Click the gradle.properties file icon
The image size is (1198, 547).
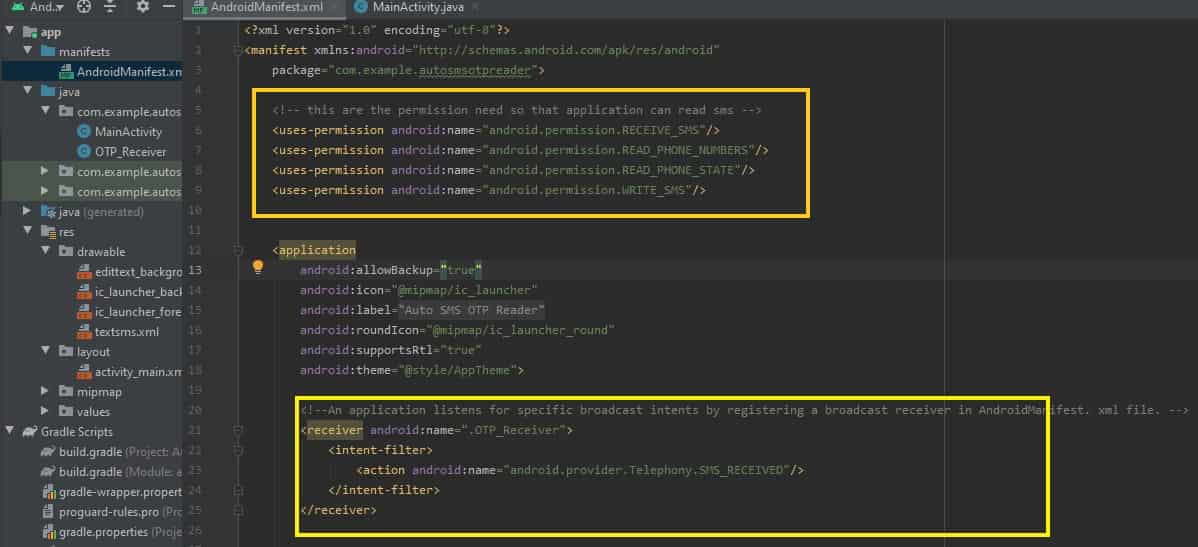49,532
